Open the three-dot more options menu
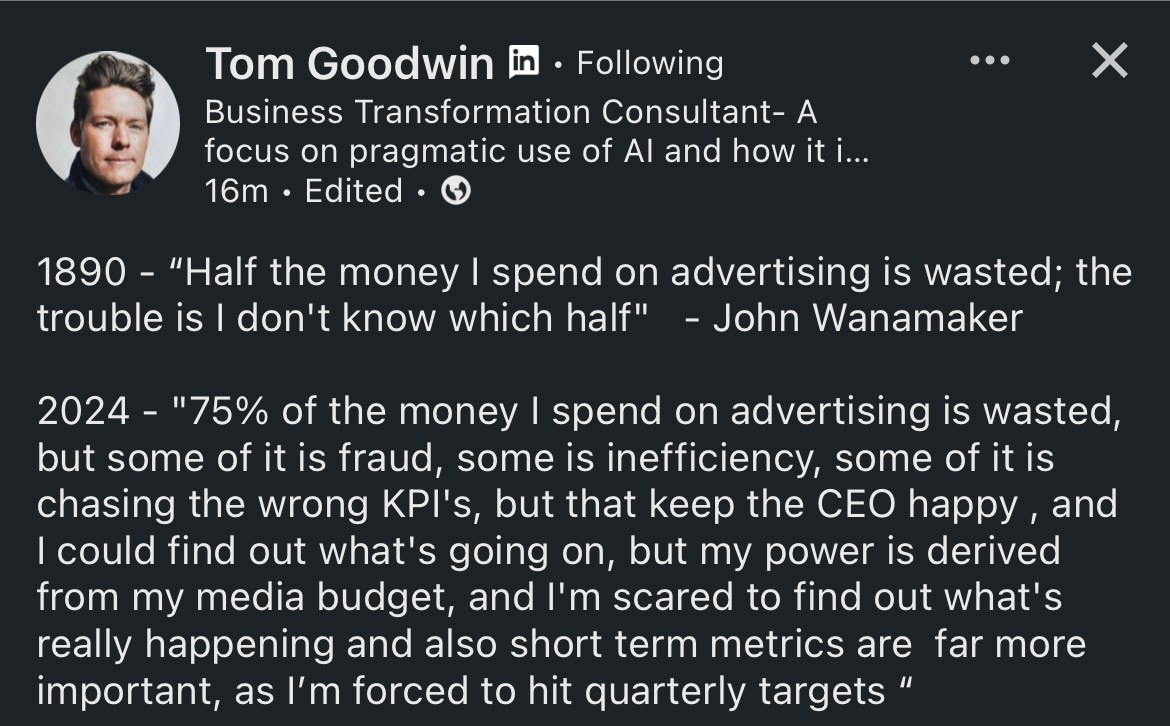This screenshot has width=1170, height=726. (x=989, y=60)
